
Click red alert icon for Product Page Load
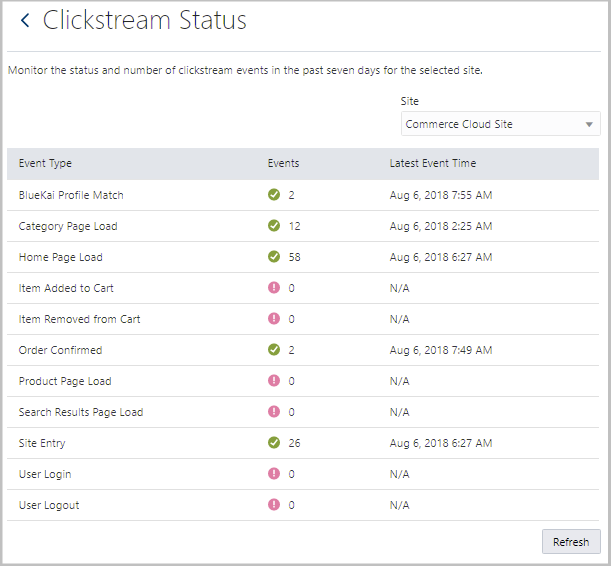coord(274,381)
